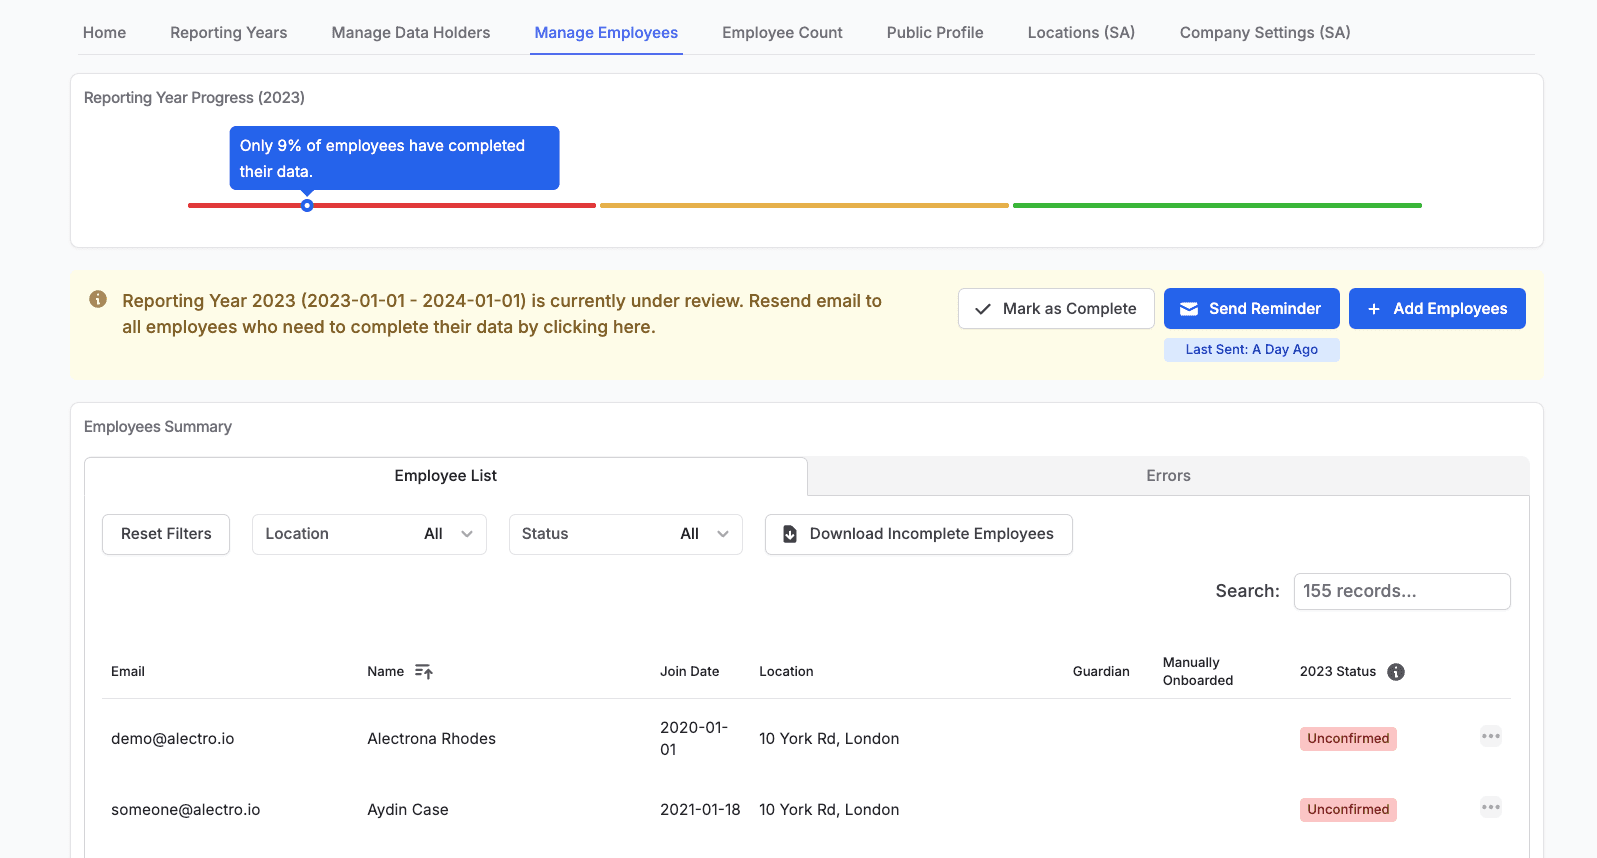Viewport: 1597px width, 858px height.
Task: Focus the employee Search field
Action: (1401, 591)
